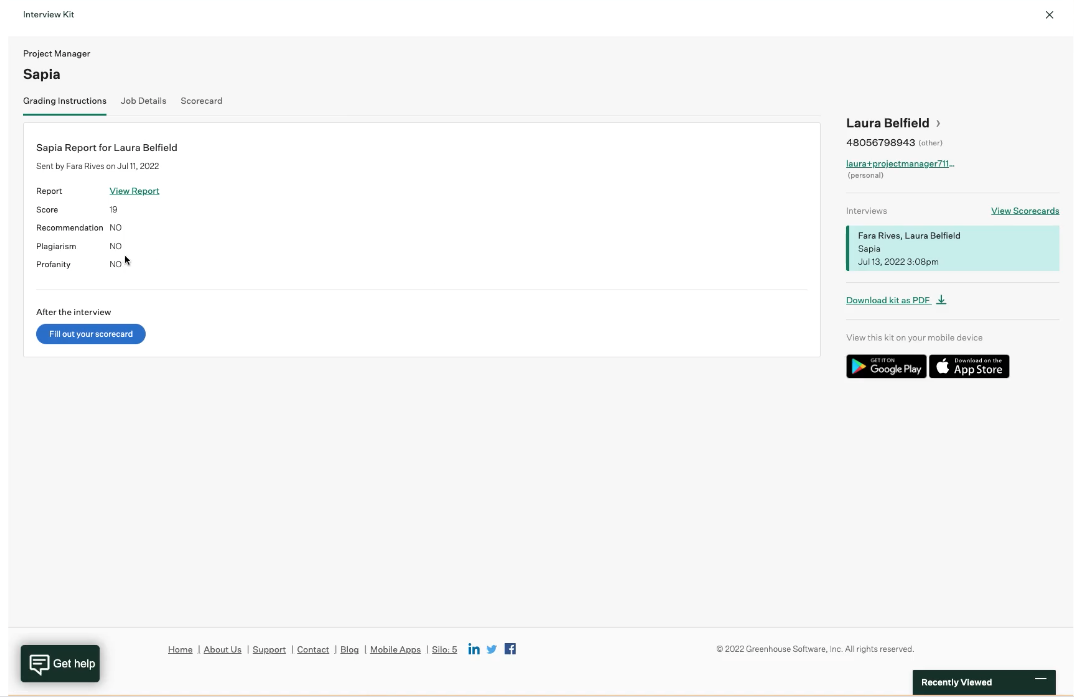Select the Sapia interview card for Jul 13
This screenshot has width=1074, height=697.
[953, 249]
